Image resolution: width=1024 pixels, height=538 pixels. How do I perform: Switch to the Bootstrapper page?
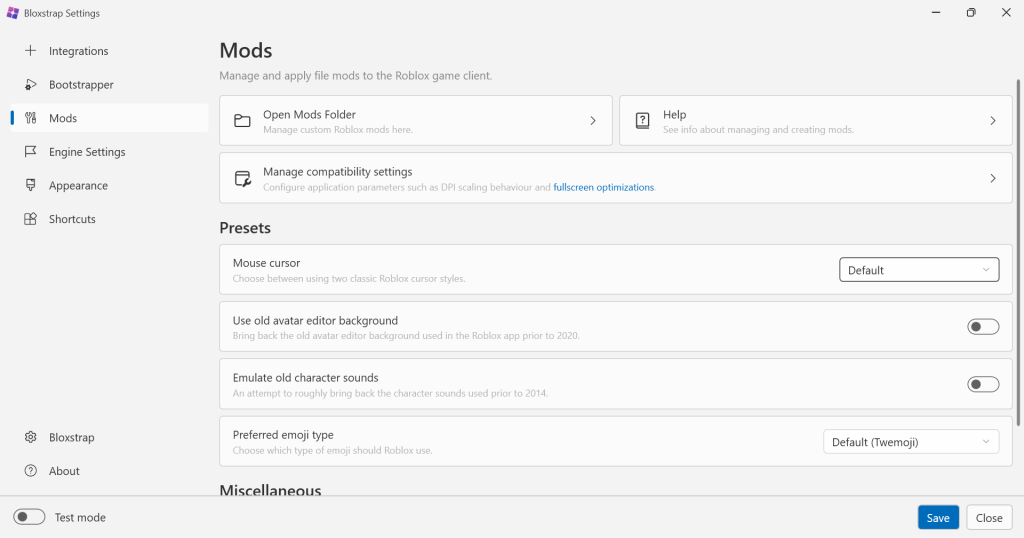coord(109,84)
